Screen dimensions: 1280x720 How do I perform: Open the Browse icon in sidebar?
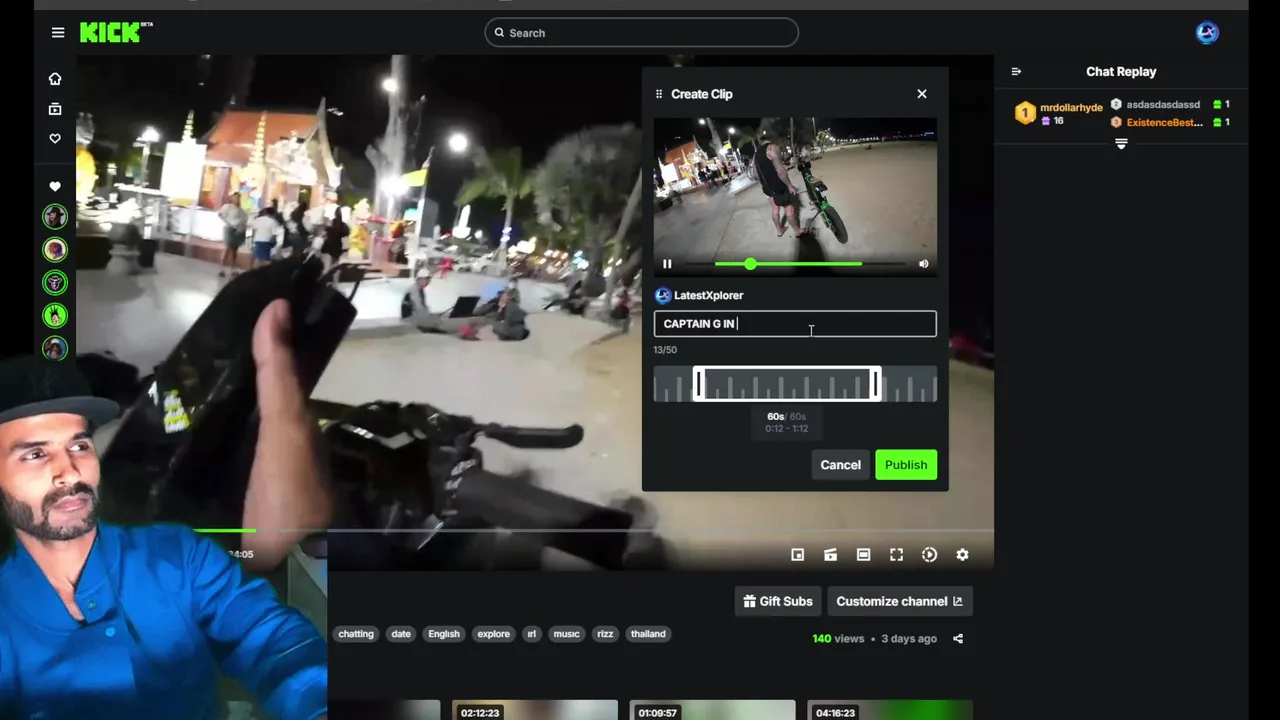(x=55, y=109)
